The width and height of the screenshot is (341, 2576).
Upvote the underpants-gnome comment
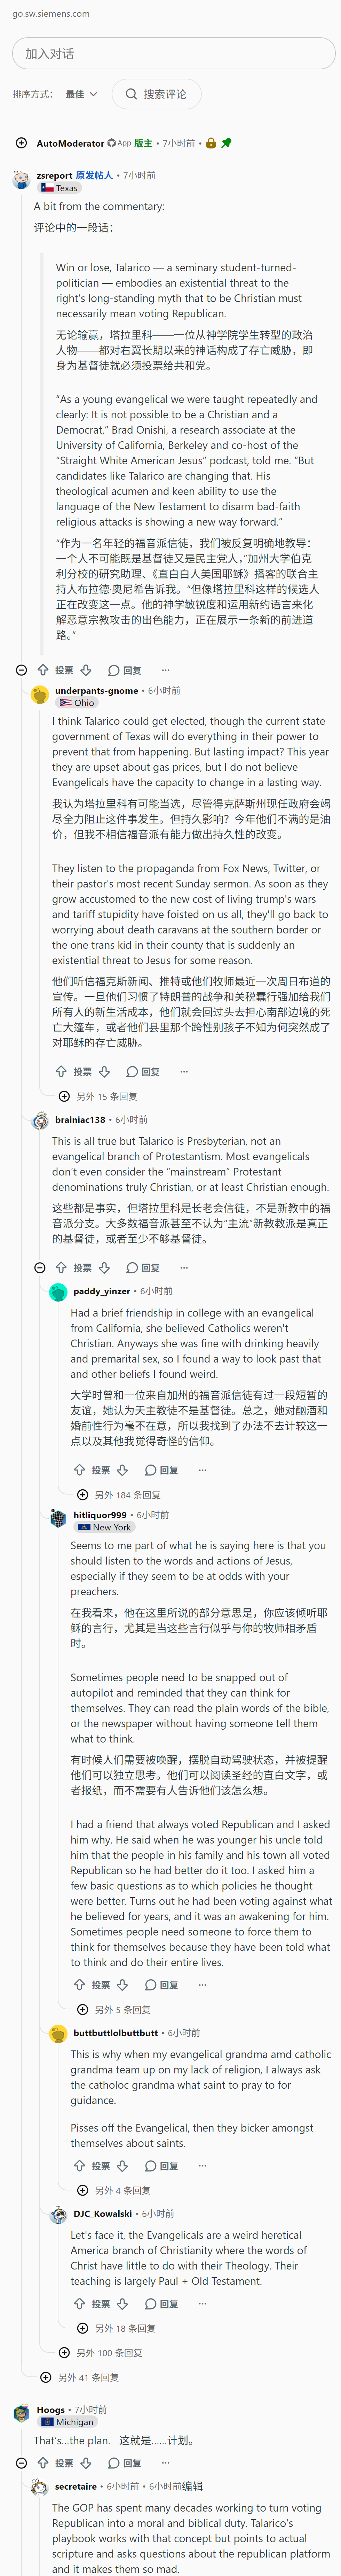[x=61, y=1071]
